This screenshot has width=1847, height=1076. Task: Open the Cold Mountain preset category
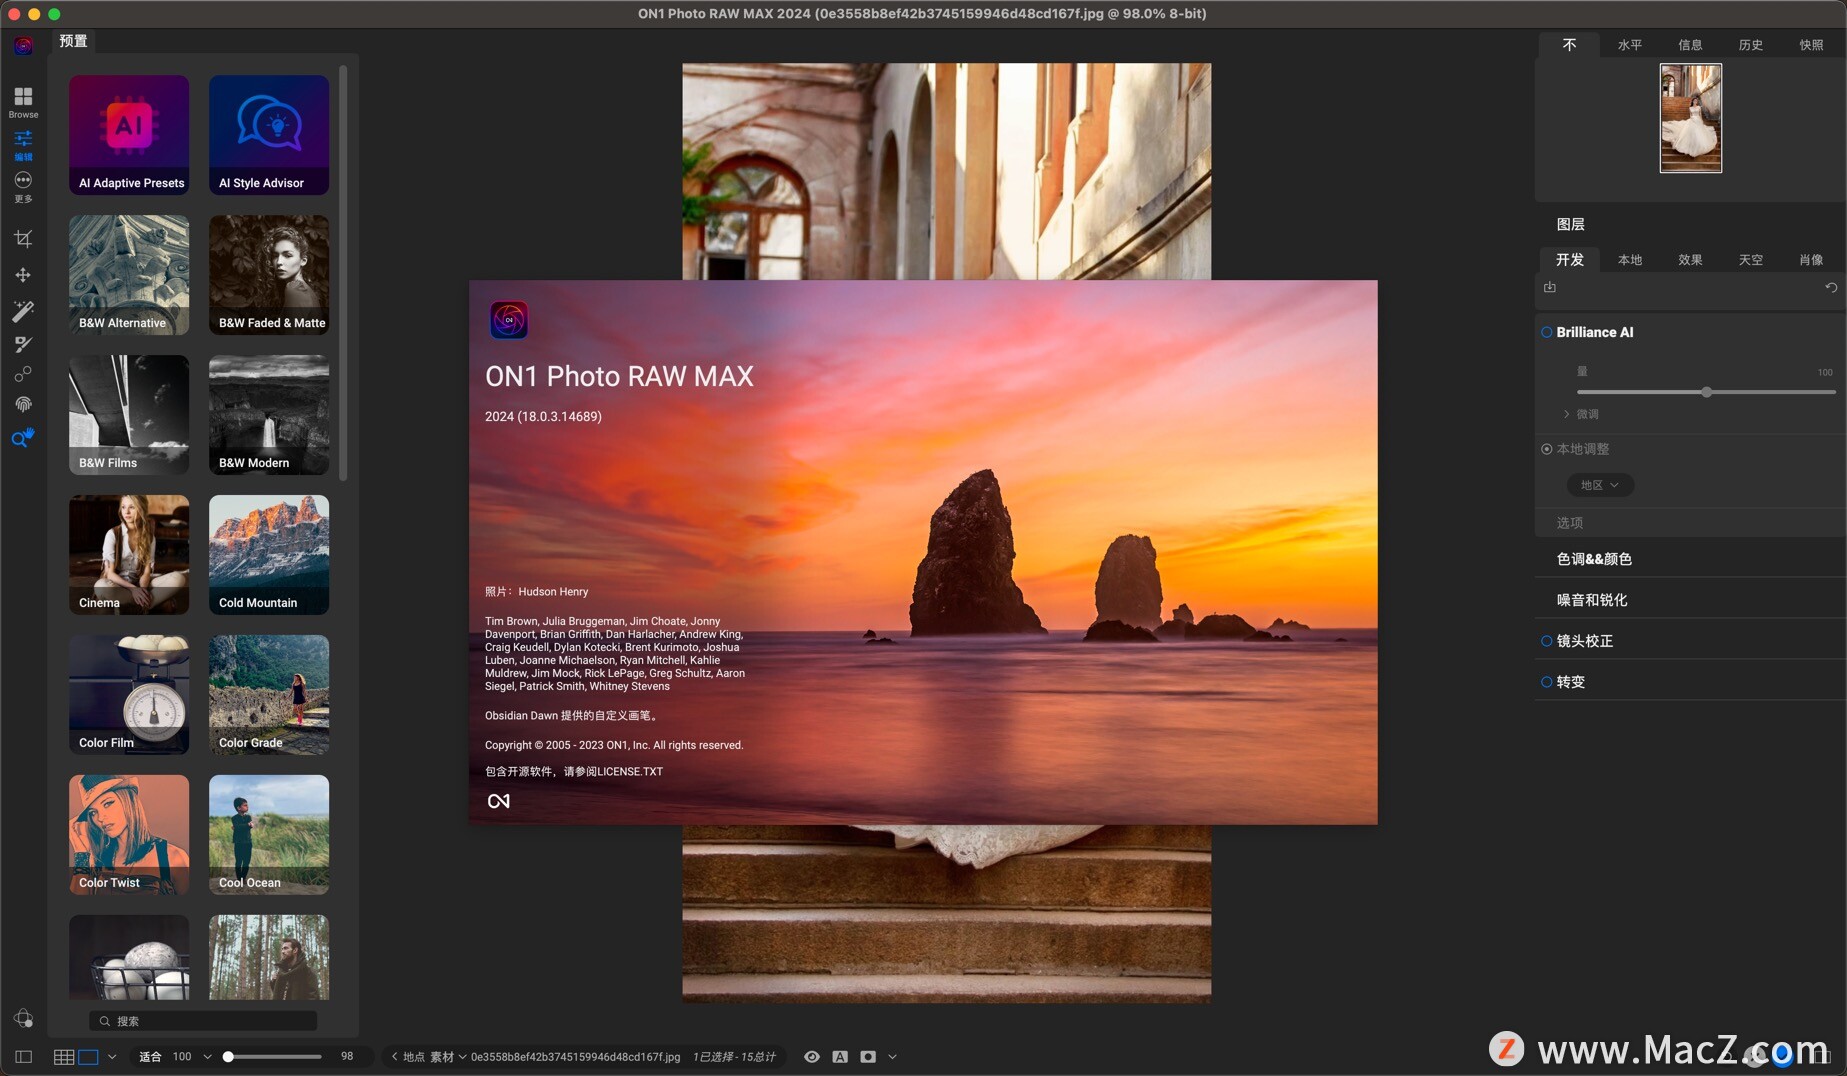pyautogui.click(x=269, y=555)
